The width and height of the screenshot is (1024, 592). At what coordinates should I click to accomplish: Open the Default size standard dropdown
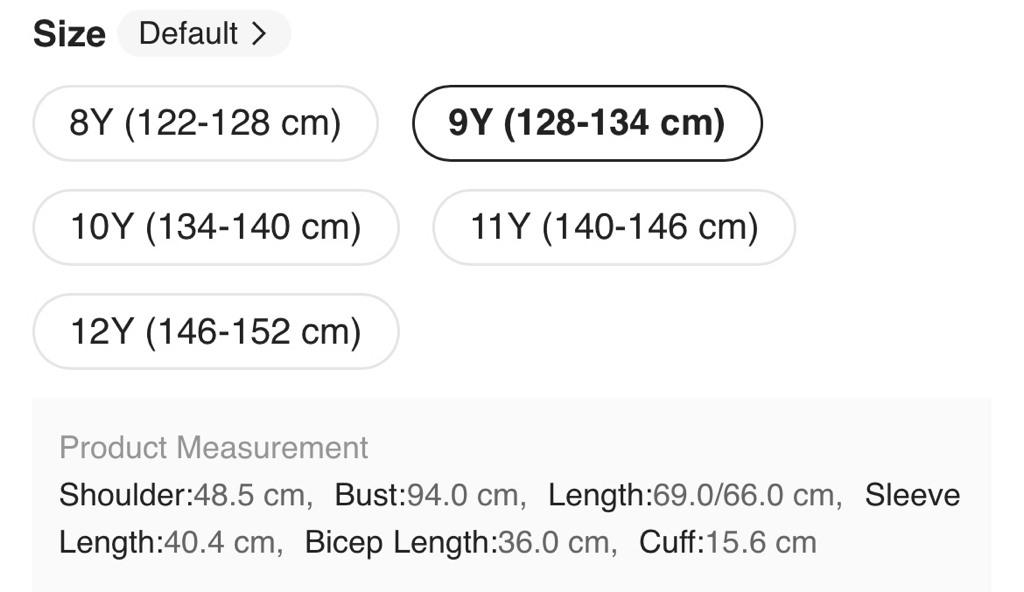203,34
